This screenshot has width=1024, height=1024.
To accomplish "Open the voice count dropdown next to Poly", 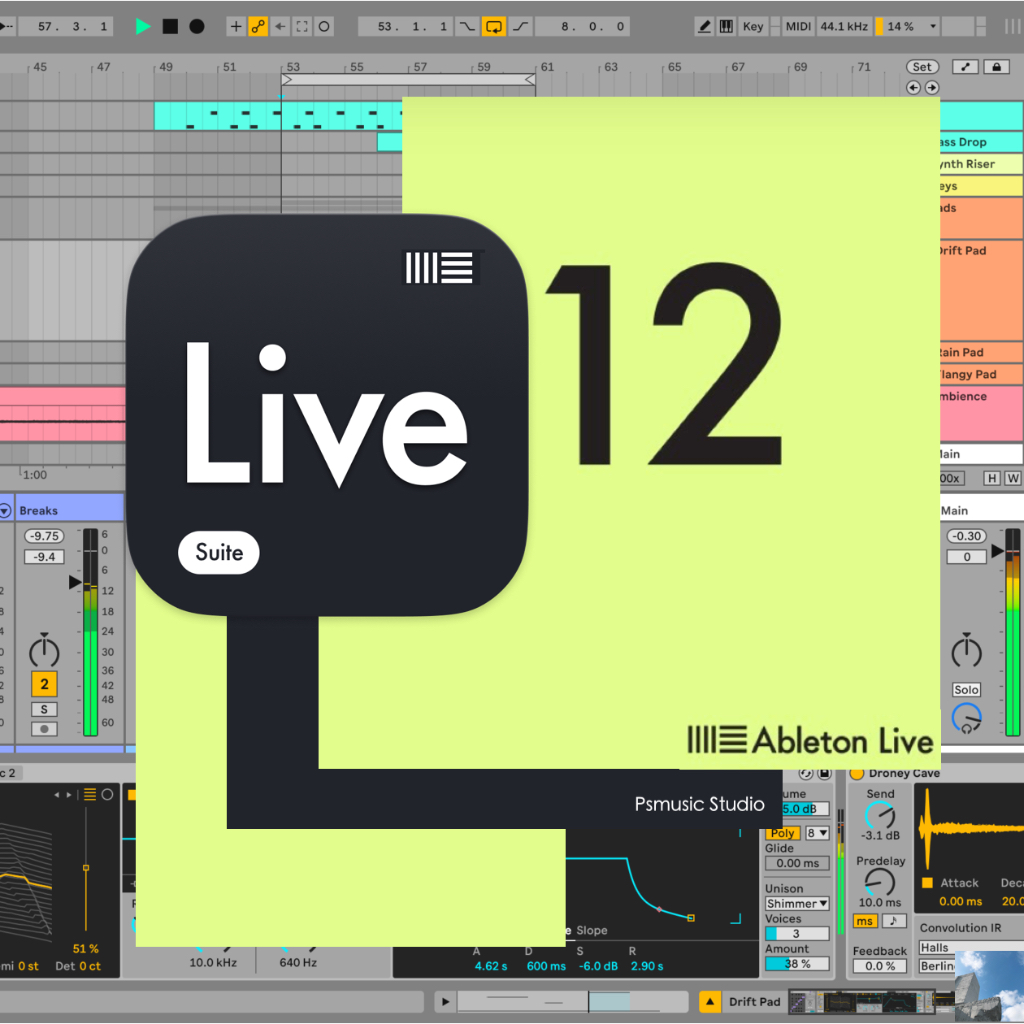I will coord(818,833).
